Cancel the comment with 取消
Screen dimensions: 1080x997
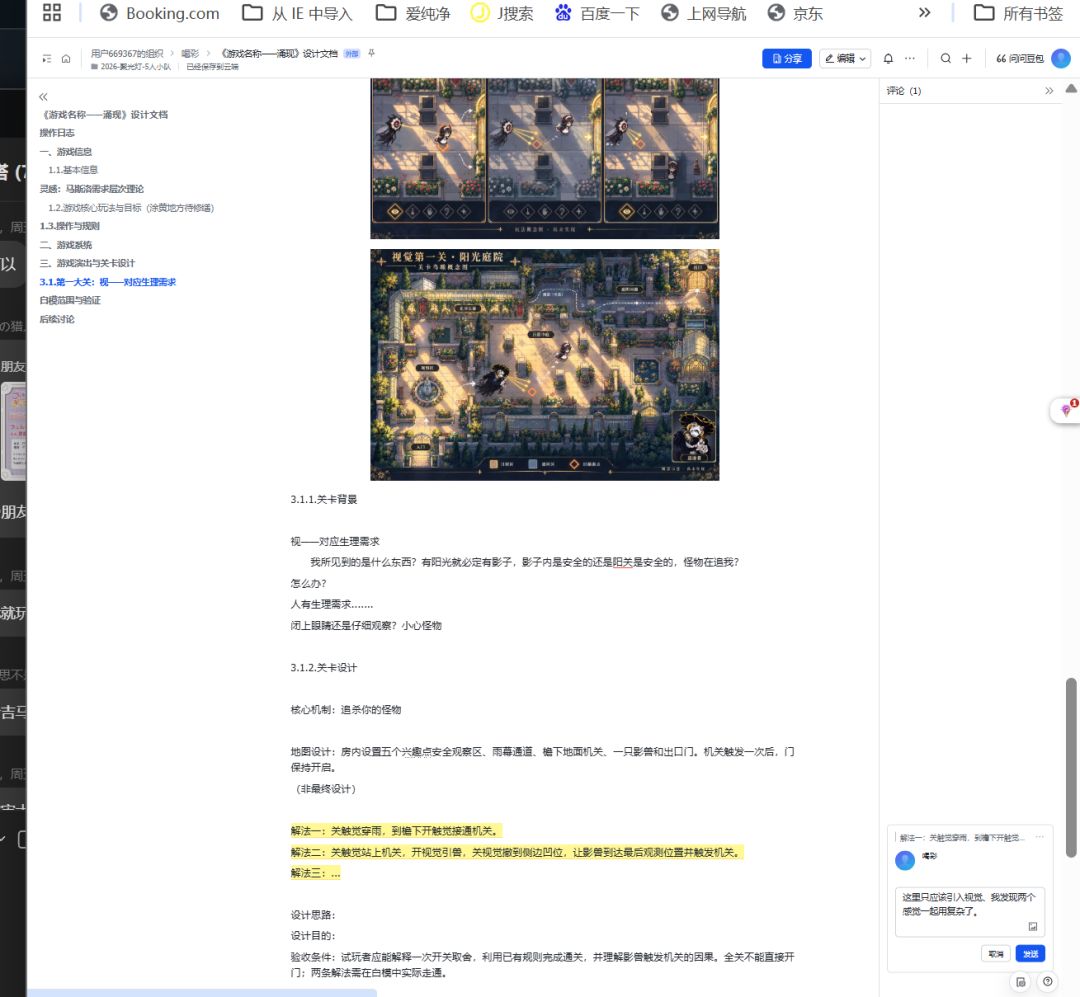click(995, 954)
